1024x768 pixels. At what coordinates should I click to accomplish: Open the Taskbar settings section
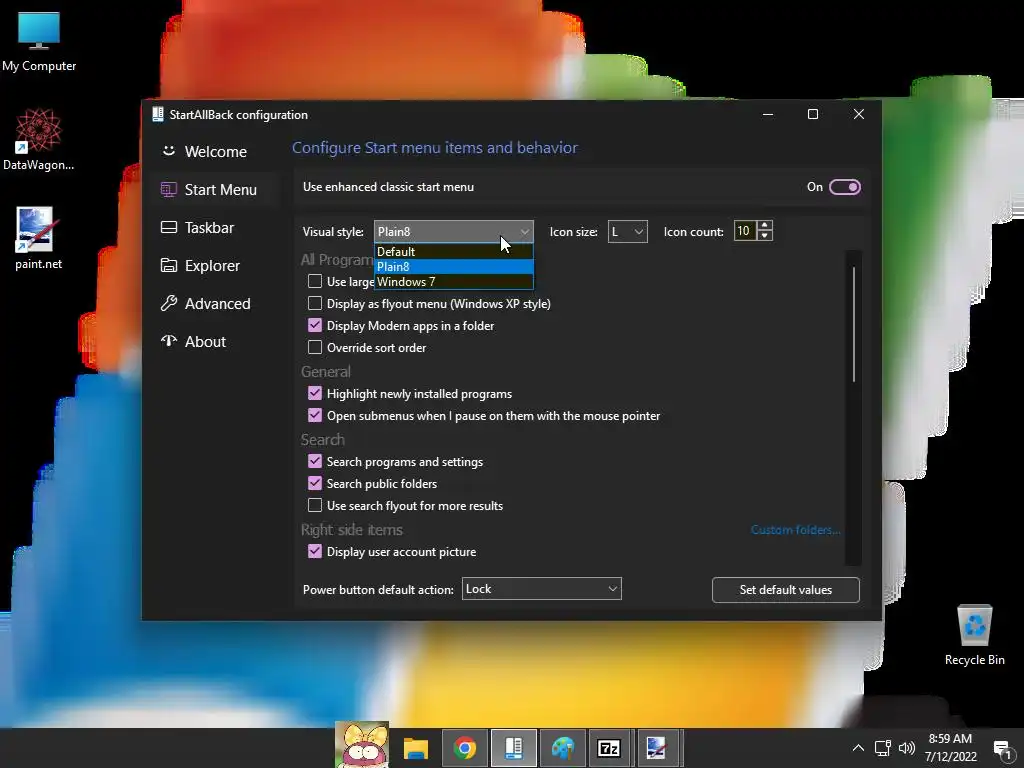click(x=214, y=227)
